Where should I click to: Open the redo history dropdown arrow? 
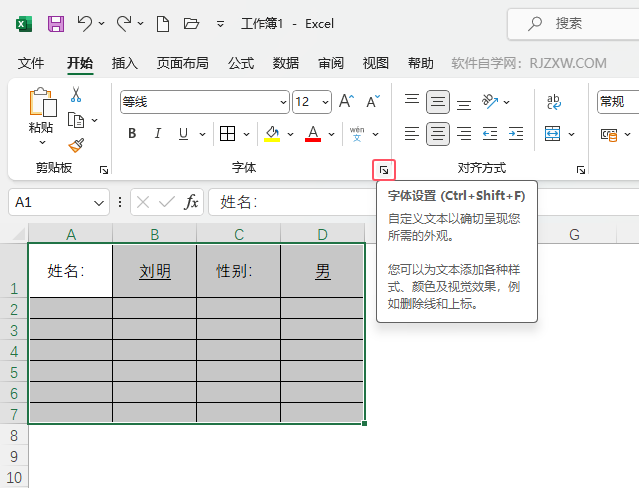pyautogui.click(x=140, y=24)
